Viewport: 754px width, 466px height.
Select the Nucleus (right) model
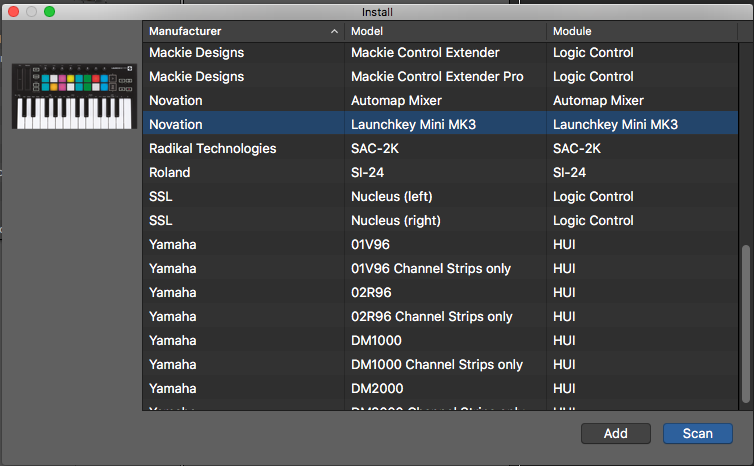(x=396, y=221)
